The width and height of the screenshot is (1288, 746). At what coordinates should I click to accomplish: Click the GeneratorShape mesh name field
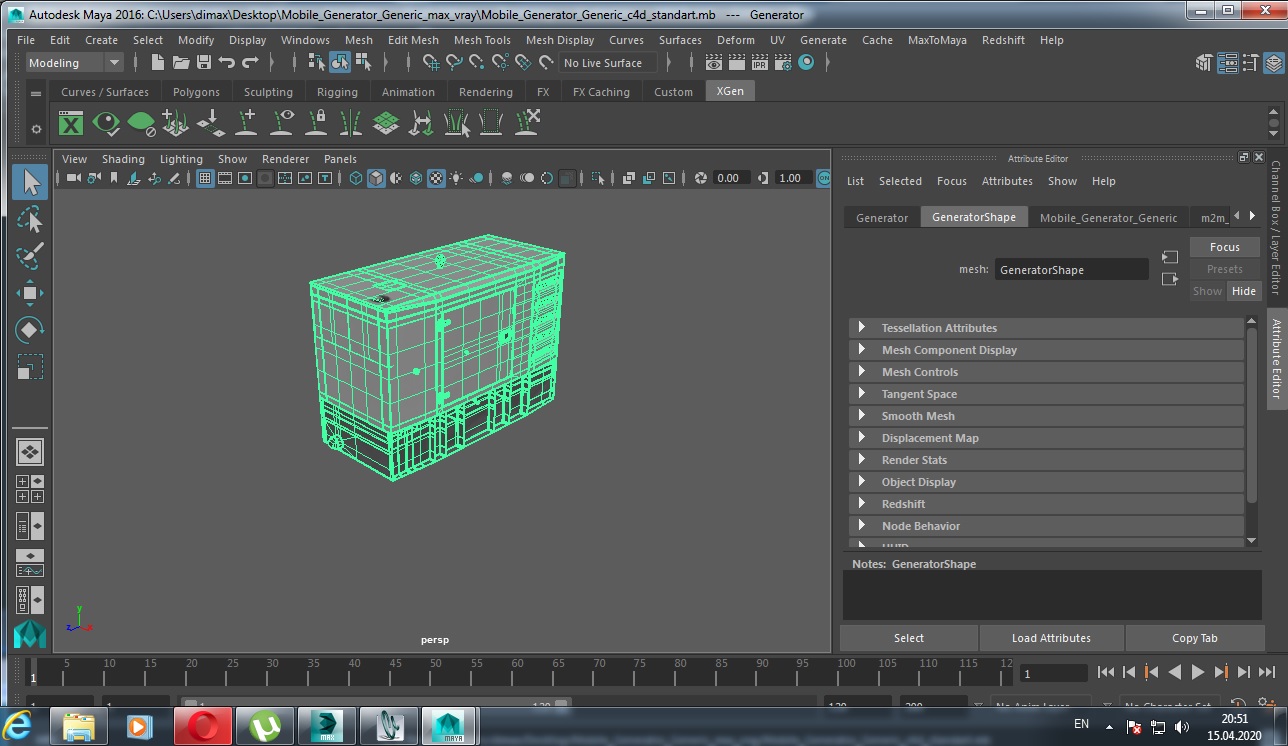coord(1071,270)
